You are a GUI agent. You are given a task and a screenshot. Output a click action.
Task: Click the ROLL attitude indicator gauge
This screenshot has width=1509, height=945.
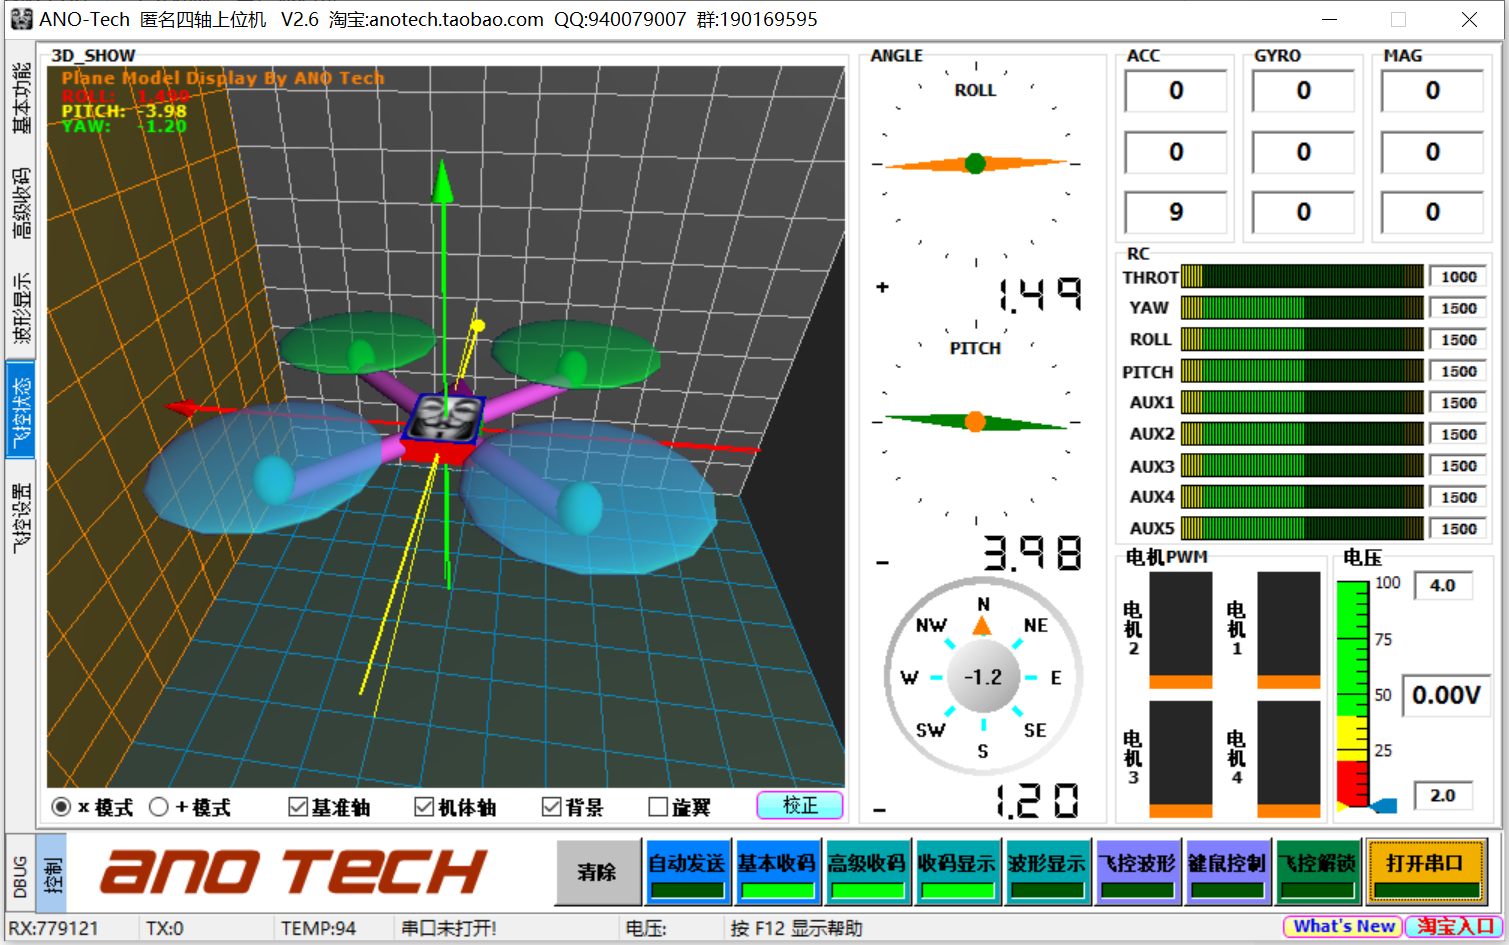(x=976, y=163)
